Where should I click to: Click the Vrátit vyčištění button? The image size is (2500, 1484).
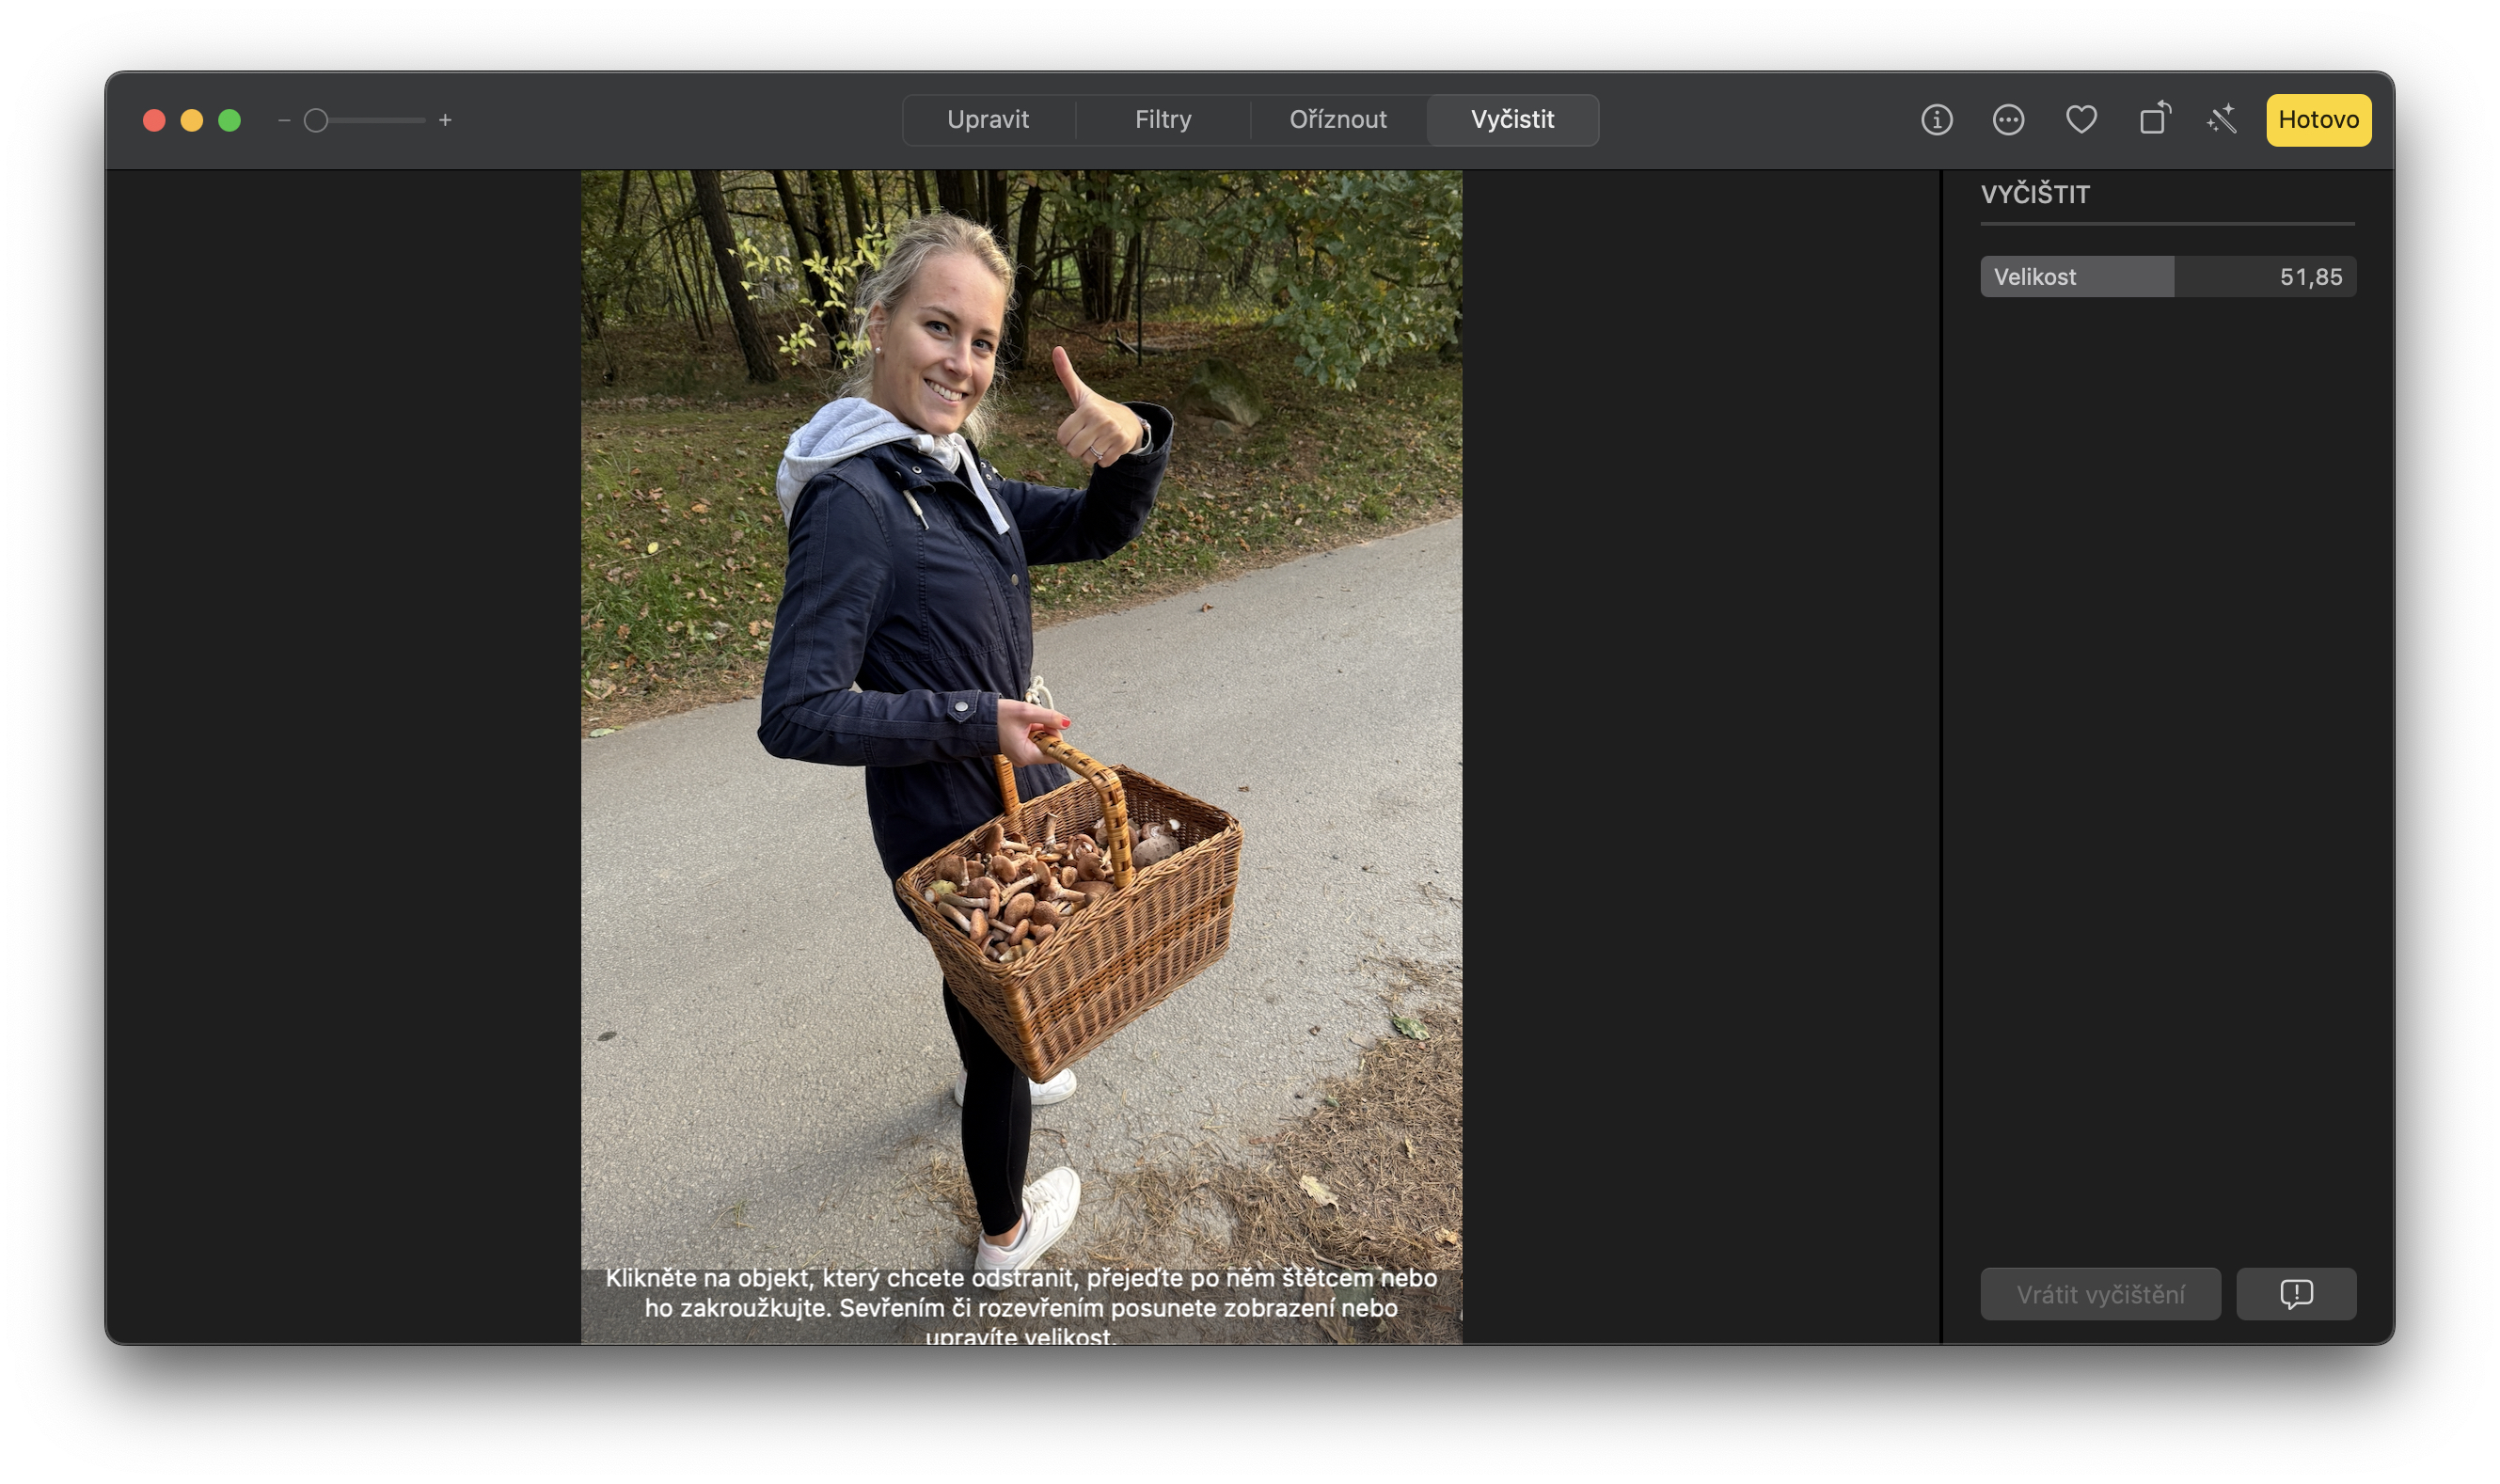point(2100,1293)
